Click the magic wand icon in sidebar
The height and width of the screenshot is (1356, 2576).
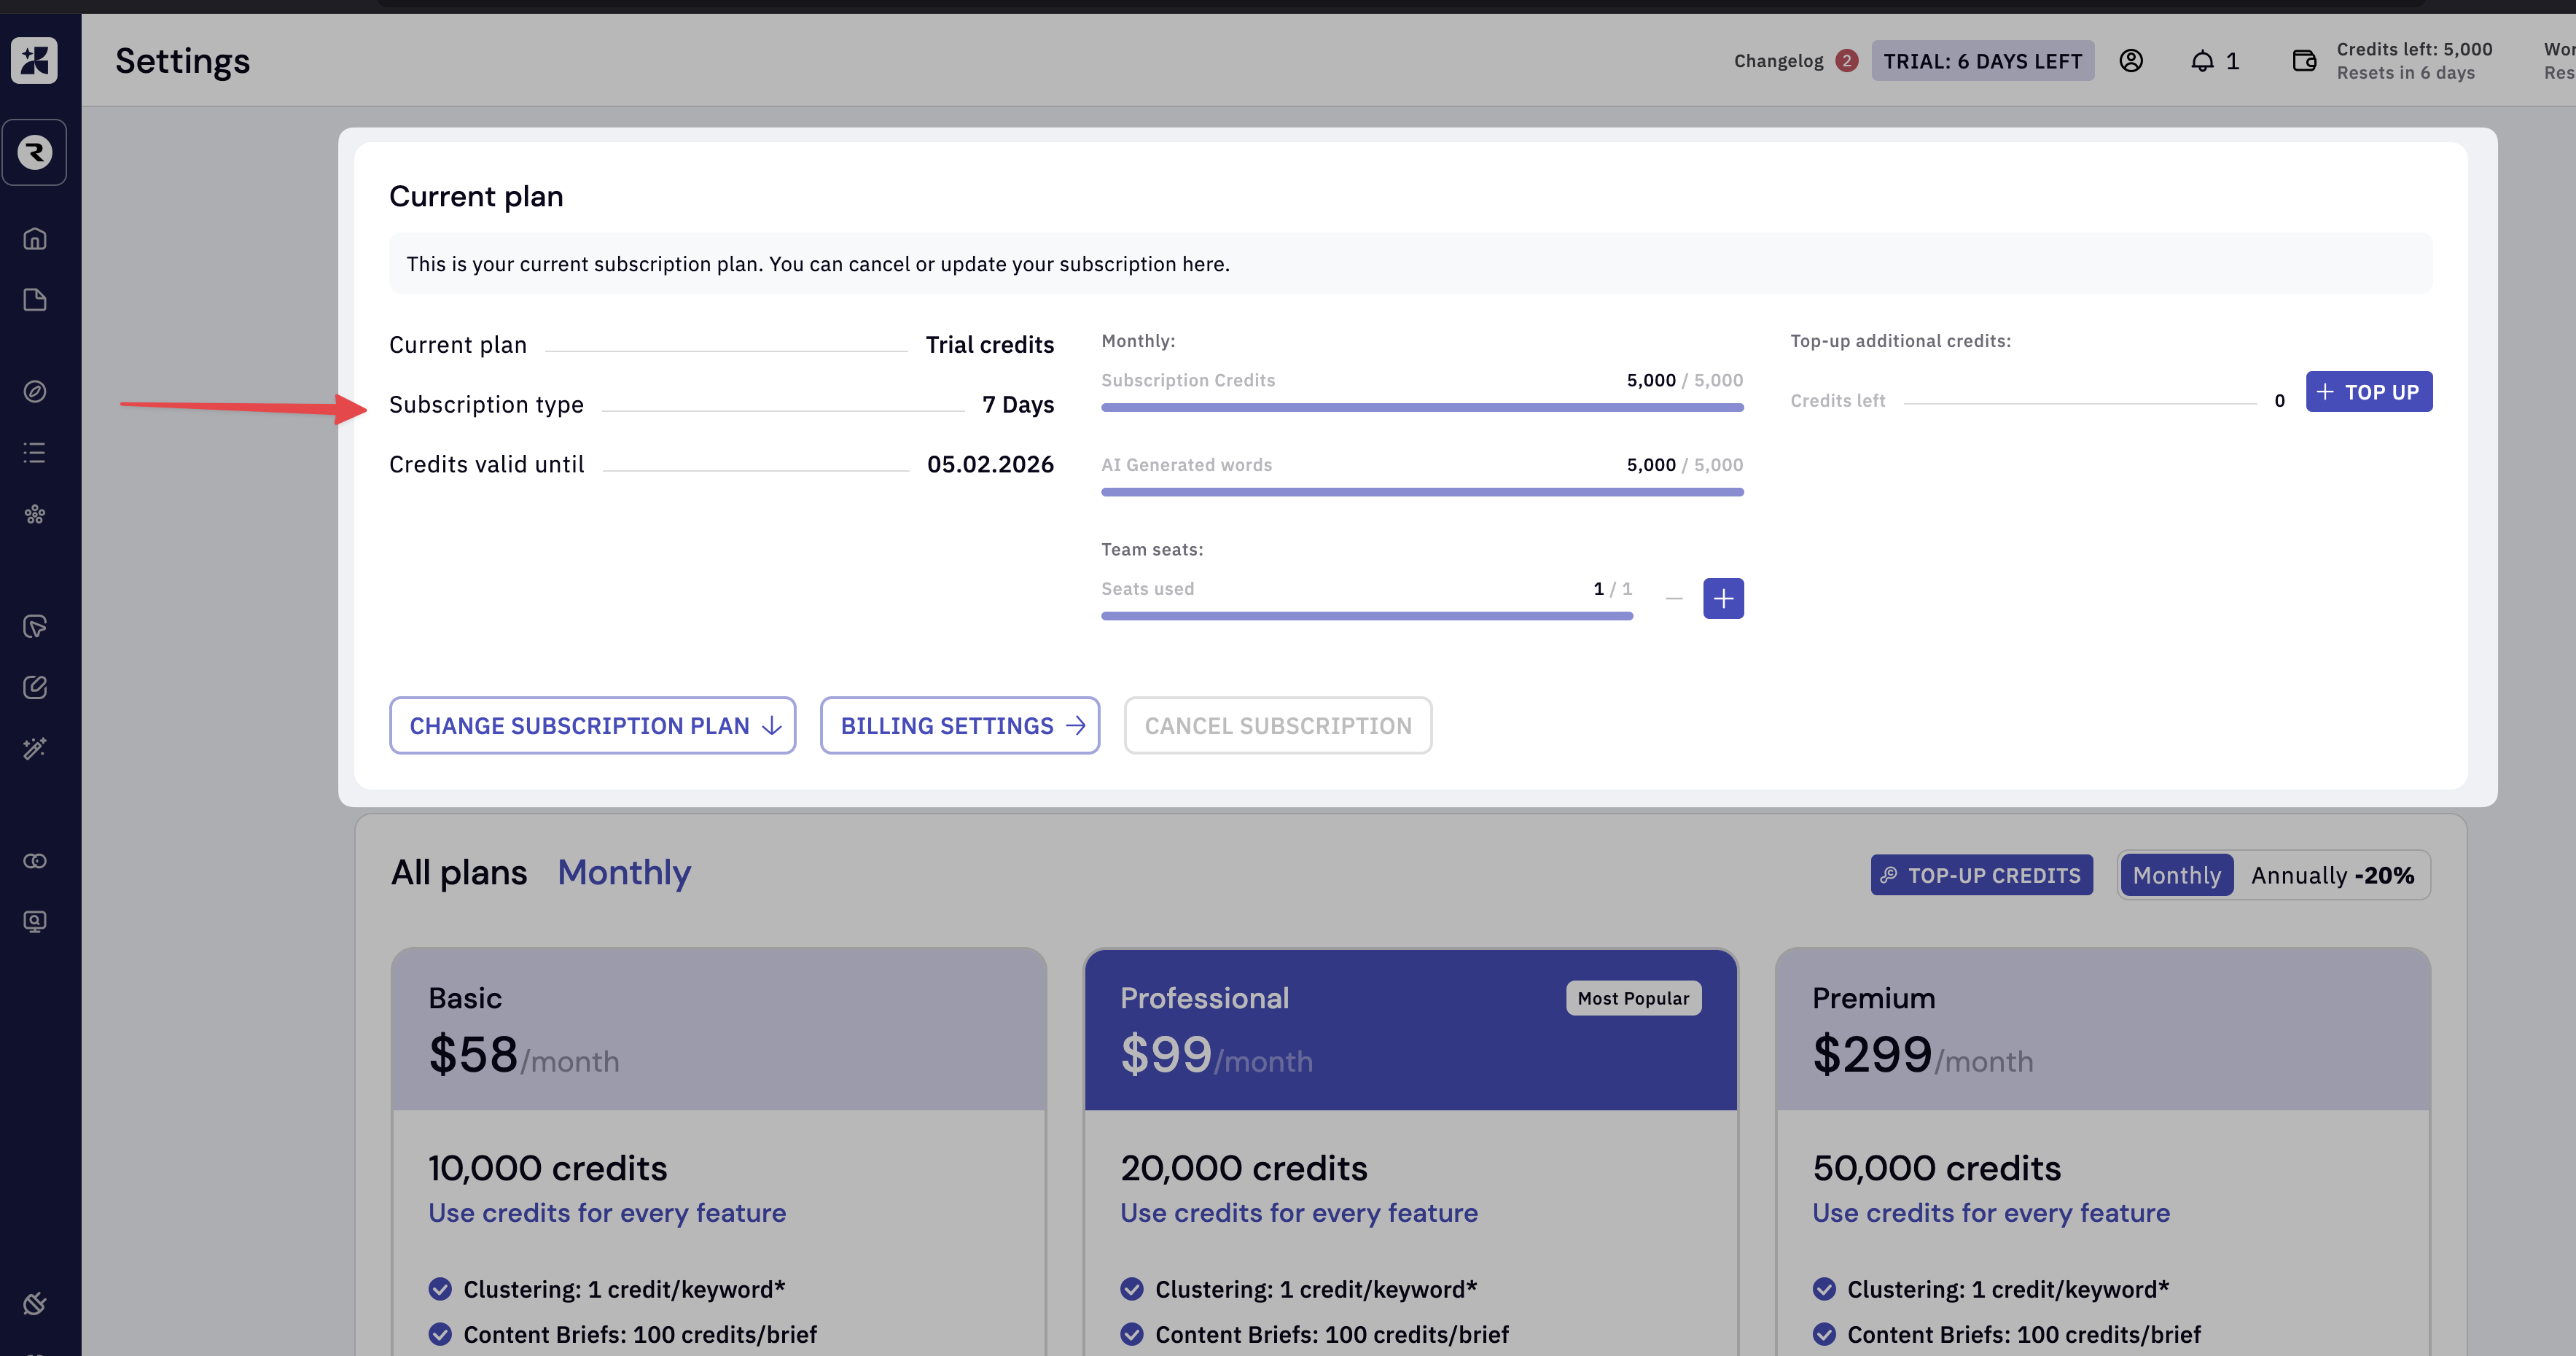click(x=35, y=748)
